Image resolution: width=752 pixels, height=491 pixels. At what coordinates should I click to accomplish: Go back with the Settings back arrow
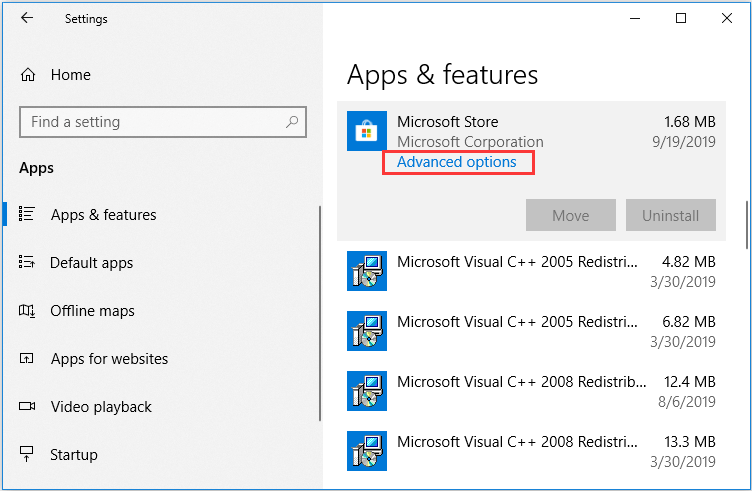27,18
